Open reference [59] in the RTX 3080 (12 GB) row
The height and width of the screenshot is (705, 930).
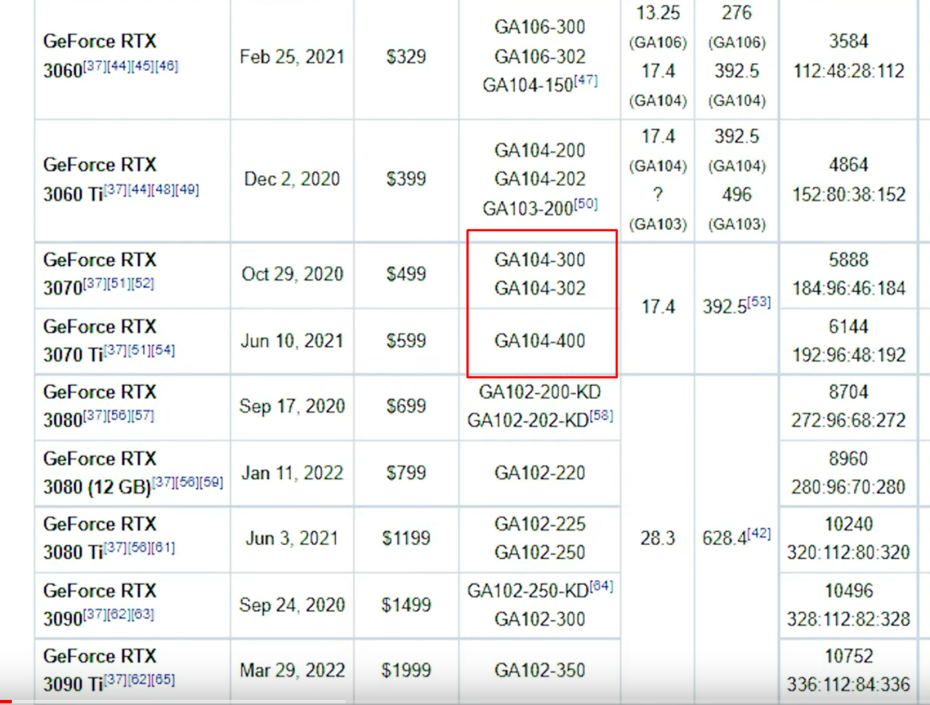212,482
